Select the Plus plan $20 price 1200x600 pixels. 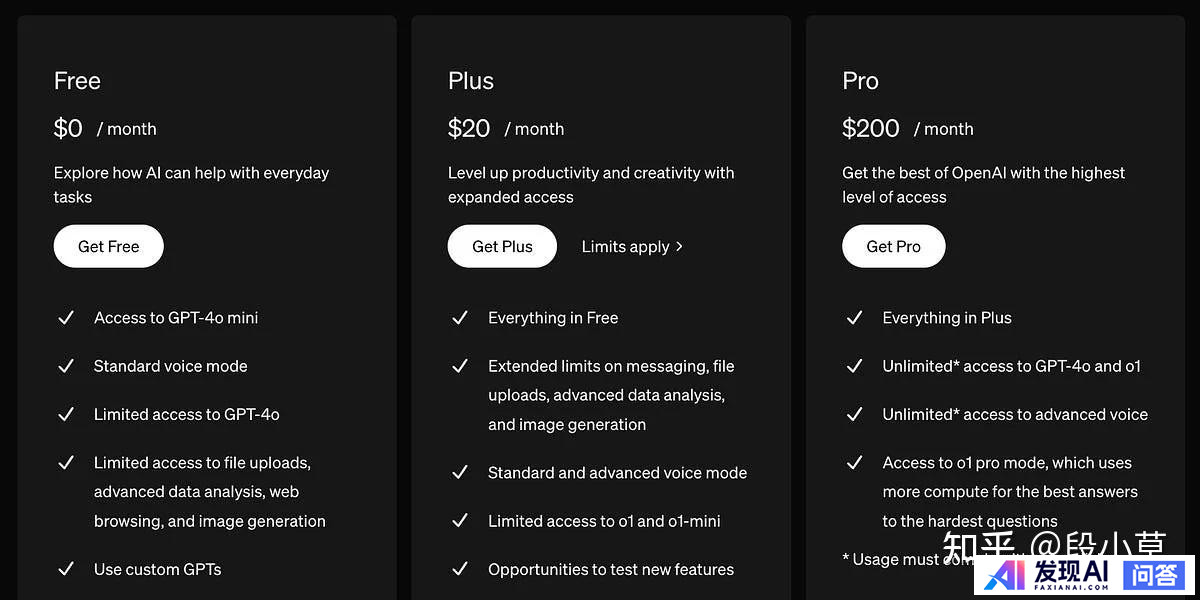[x=469, y=128]
